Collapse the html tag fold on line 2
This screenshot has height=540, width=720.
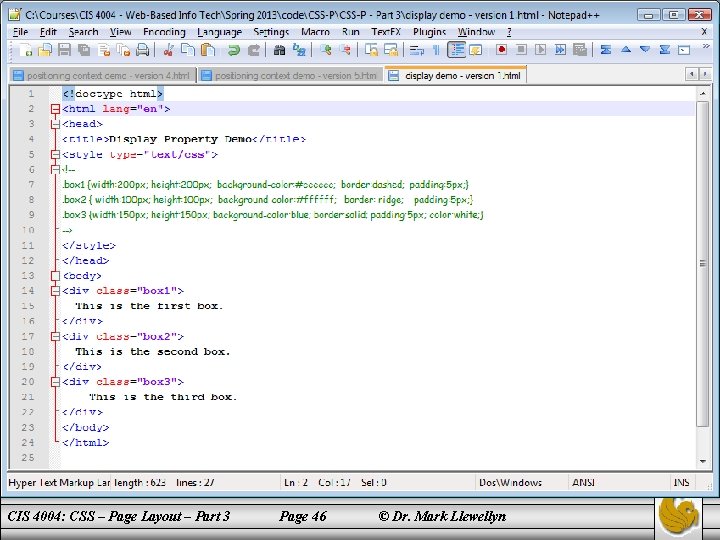[55, 108]
